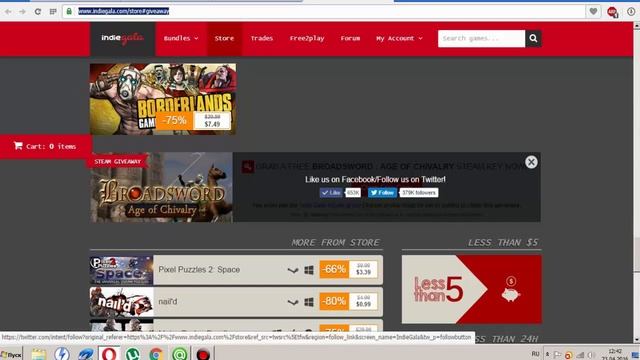Click the Borderlands -75% discount badge
Screen dimensions: 640x360
[x=174, y=120]
